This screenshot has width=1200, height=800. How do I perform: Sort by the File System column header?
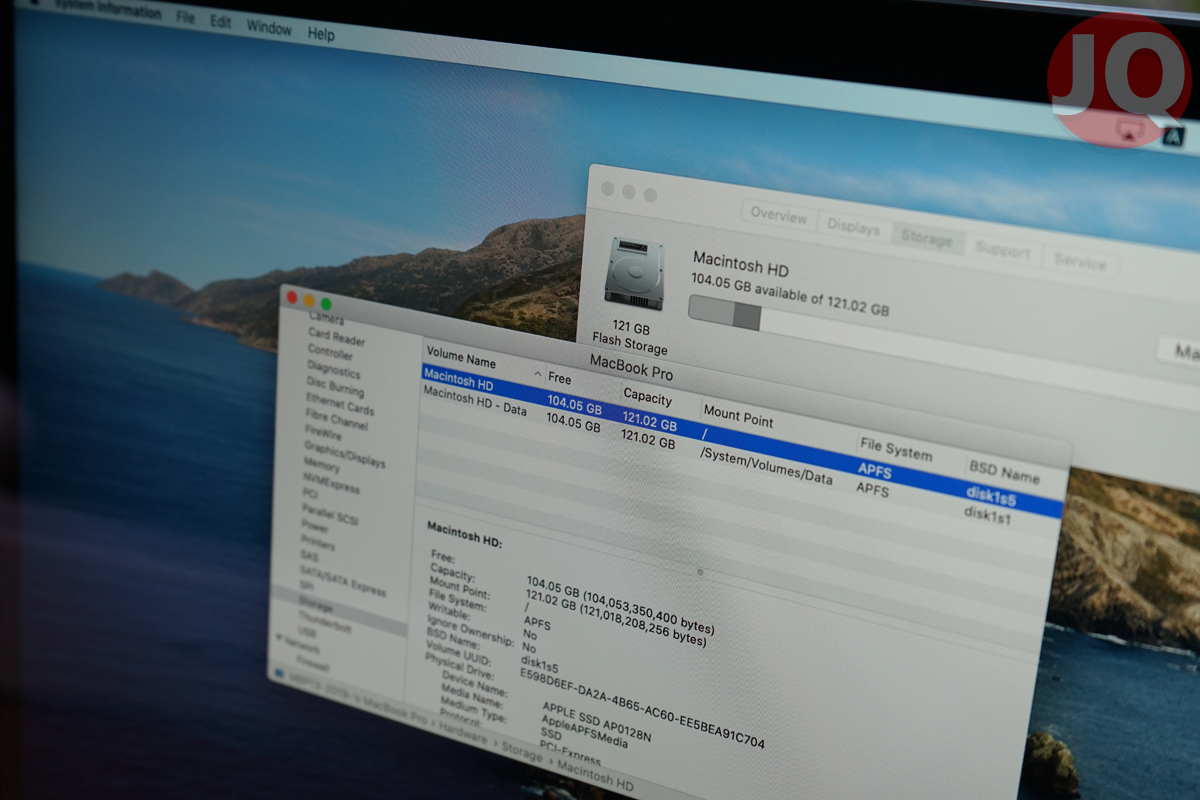click(x=894, y=450)
